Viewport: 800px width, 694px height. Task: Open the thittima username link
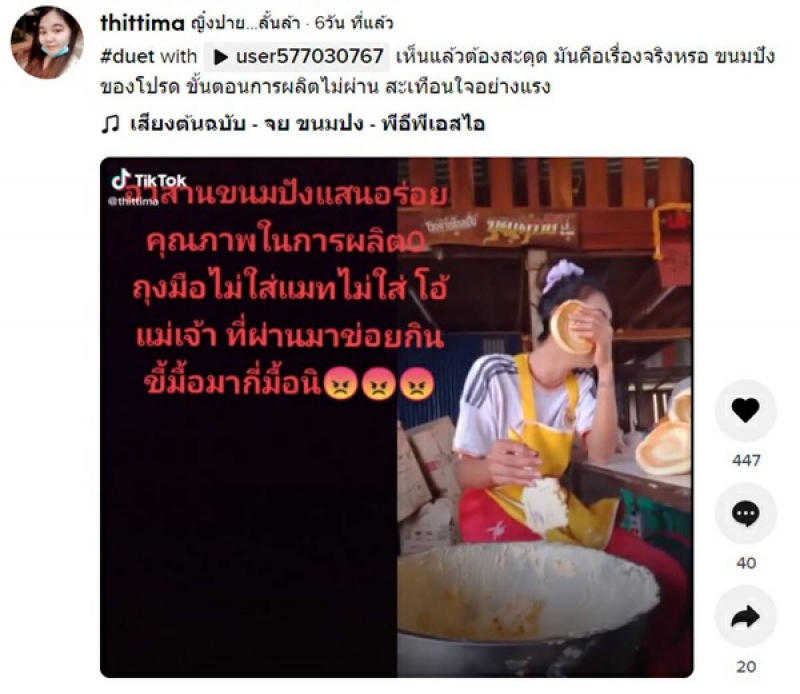[142, 23]
